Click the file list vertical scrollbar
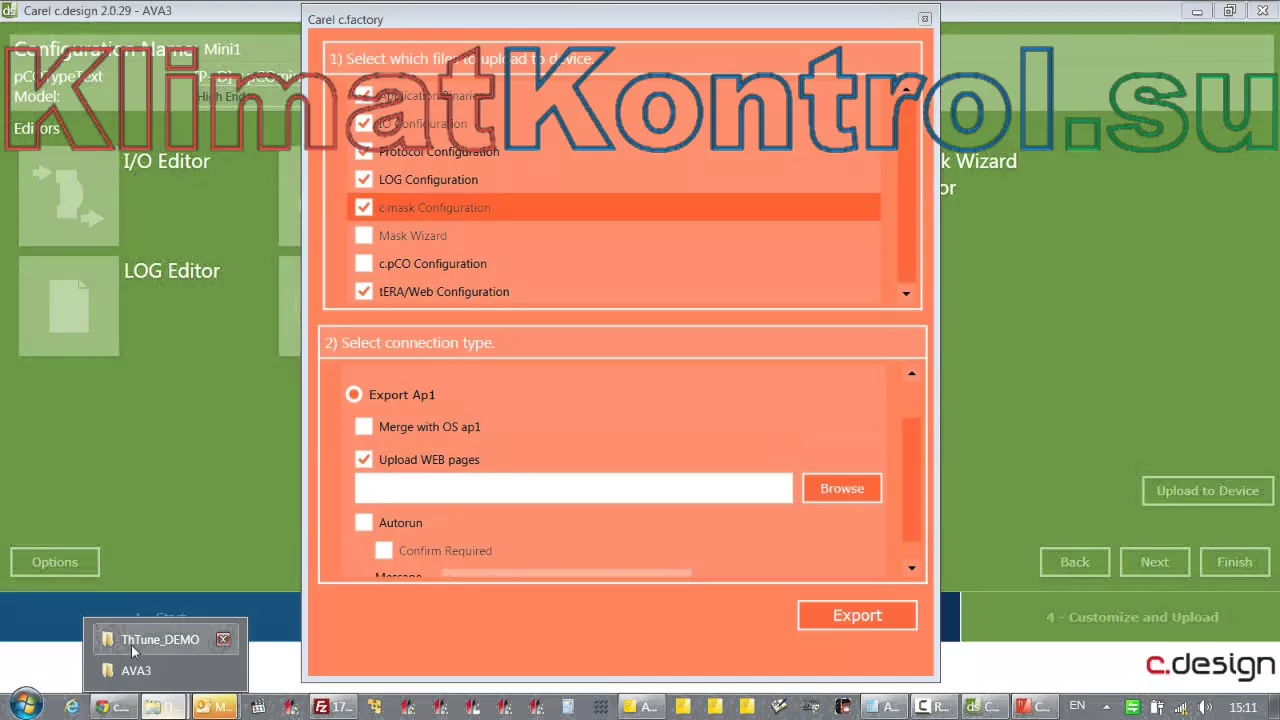Screen dimensions: 1280x720 point(906,190)
